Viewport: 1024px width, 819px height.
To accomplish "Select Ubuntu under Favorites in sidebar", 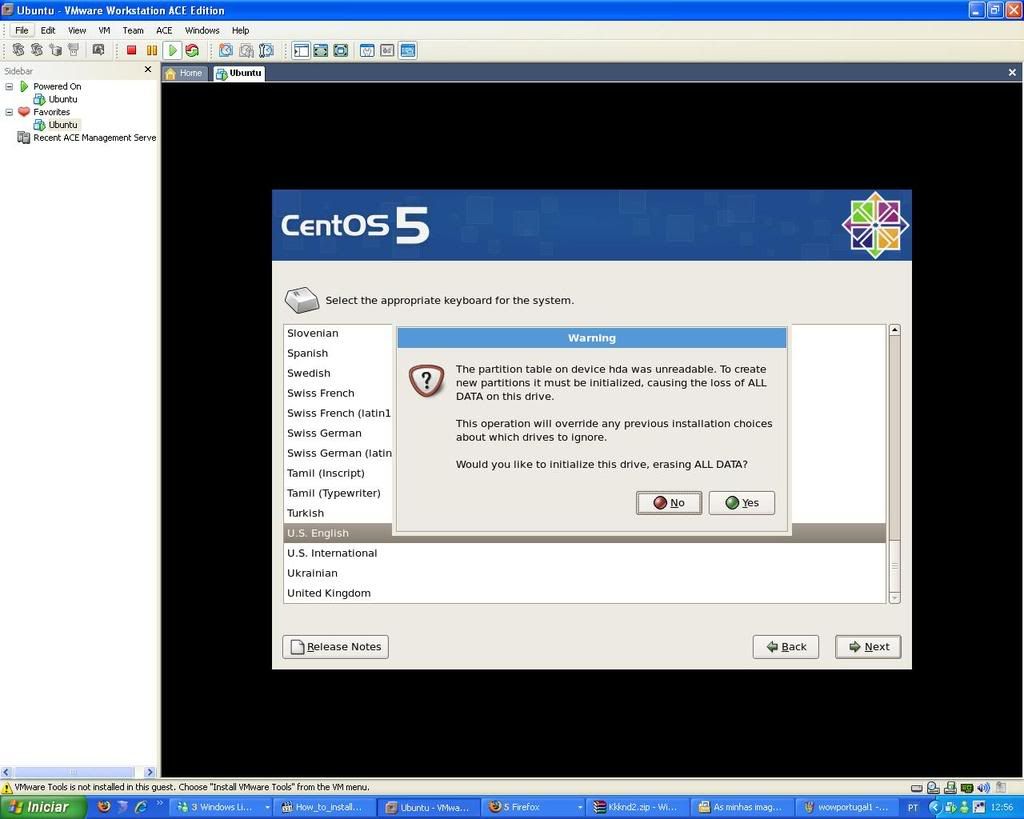I will (62, 125).
